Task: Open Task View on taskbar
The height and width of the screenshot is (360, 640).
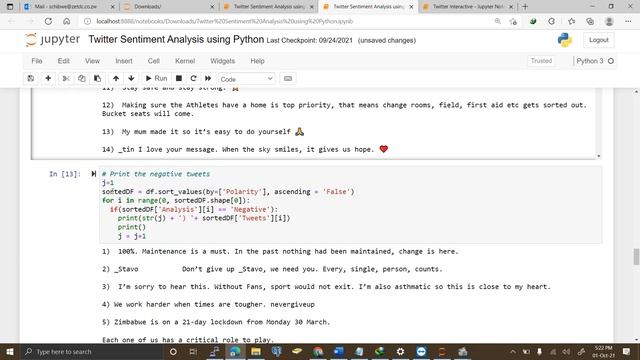Action: [193, 351]
